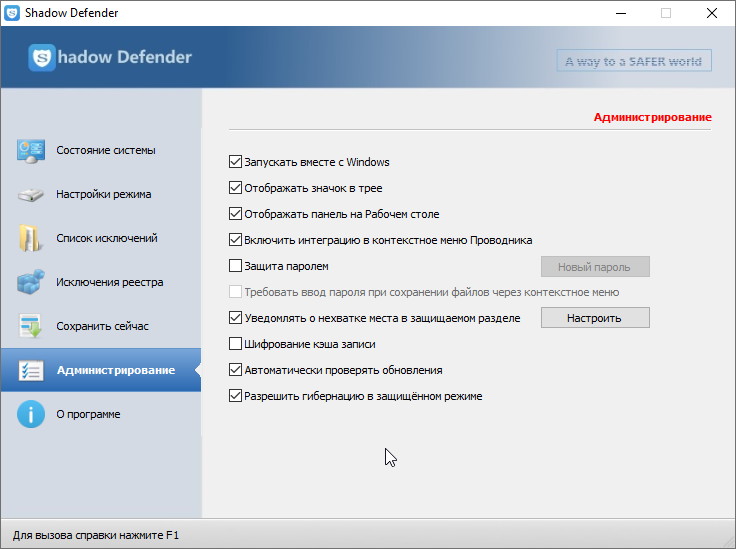Enable Шифрование кэша записи checkbox

click(x=235, y=344)
